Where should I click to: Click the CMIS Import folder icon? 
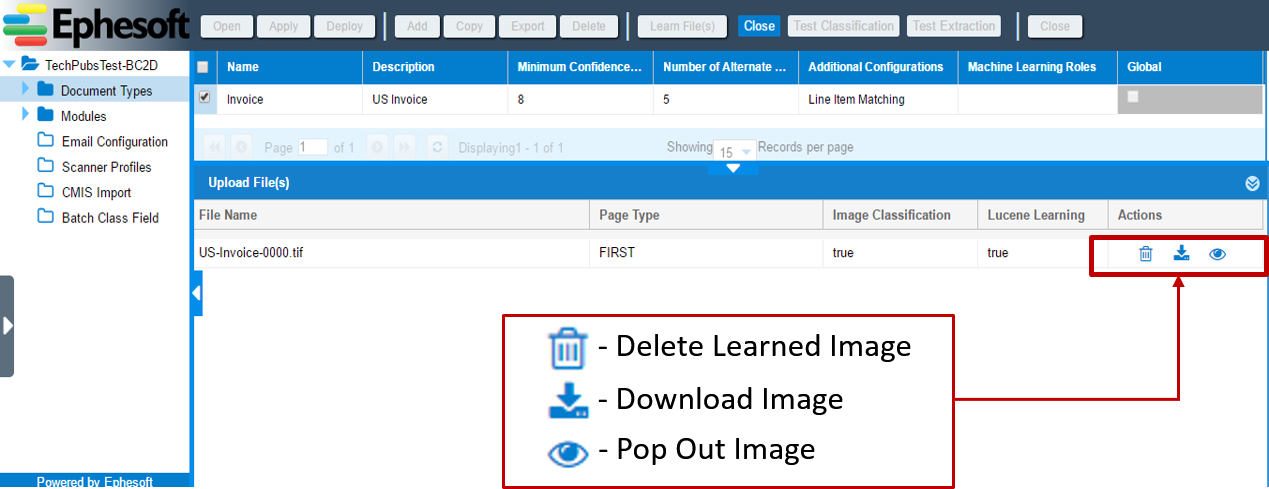pyautogui.click(x=45, y=190)
